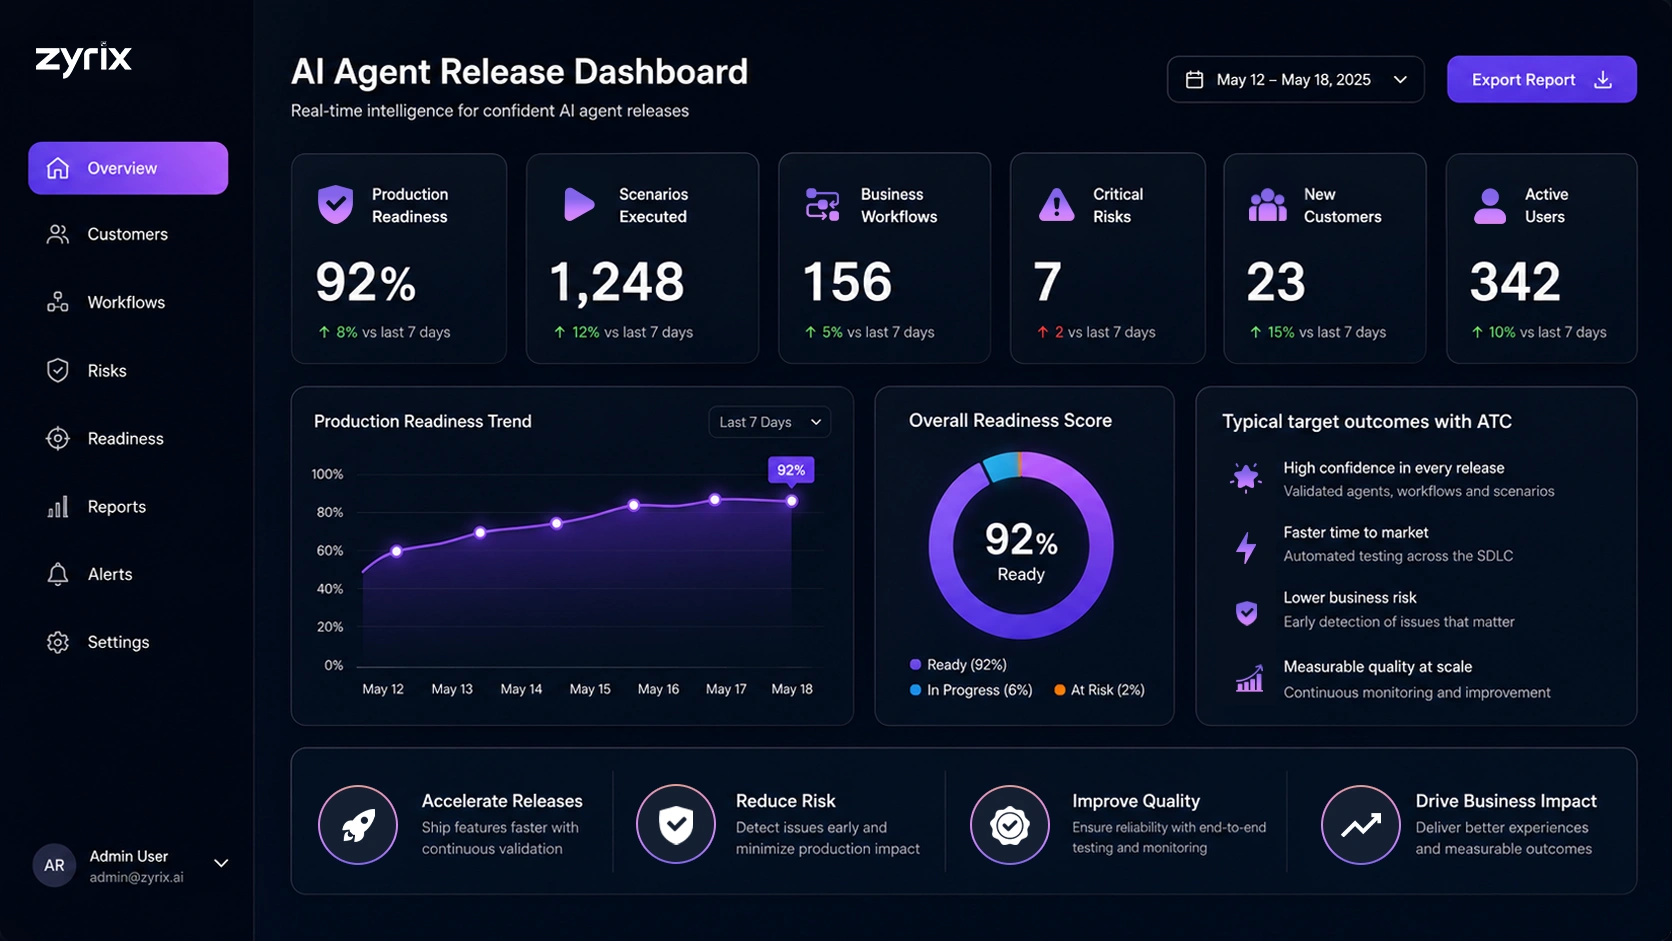Select the In Progress (6%) legend entry
Viewport: 1672px width, 941px height.
point(971,690)
